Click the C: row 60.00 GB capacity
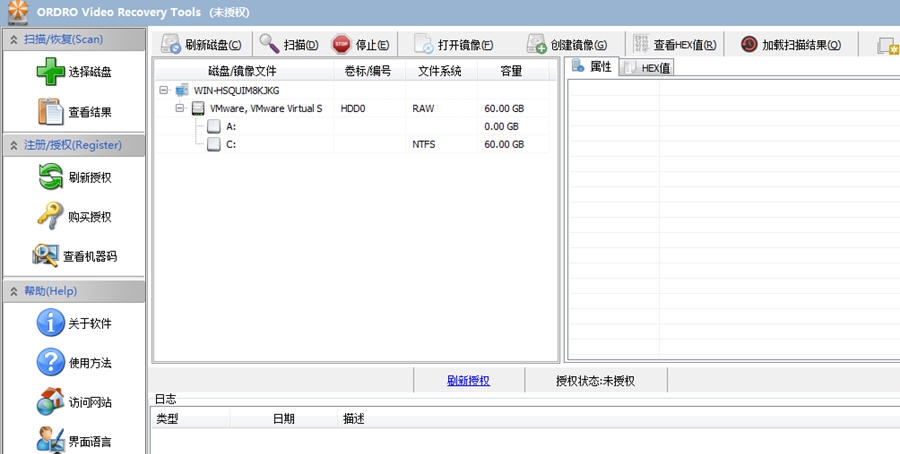The width and height of the screenshot is (900, 454). pyautogui.click(x=504, y=145)
